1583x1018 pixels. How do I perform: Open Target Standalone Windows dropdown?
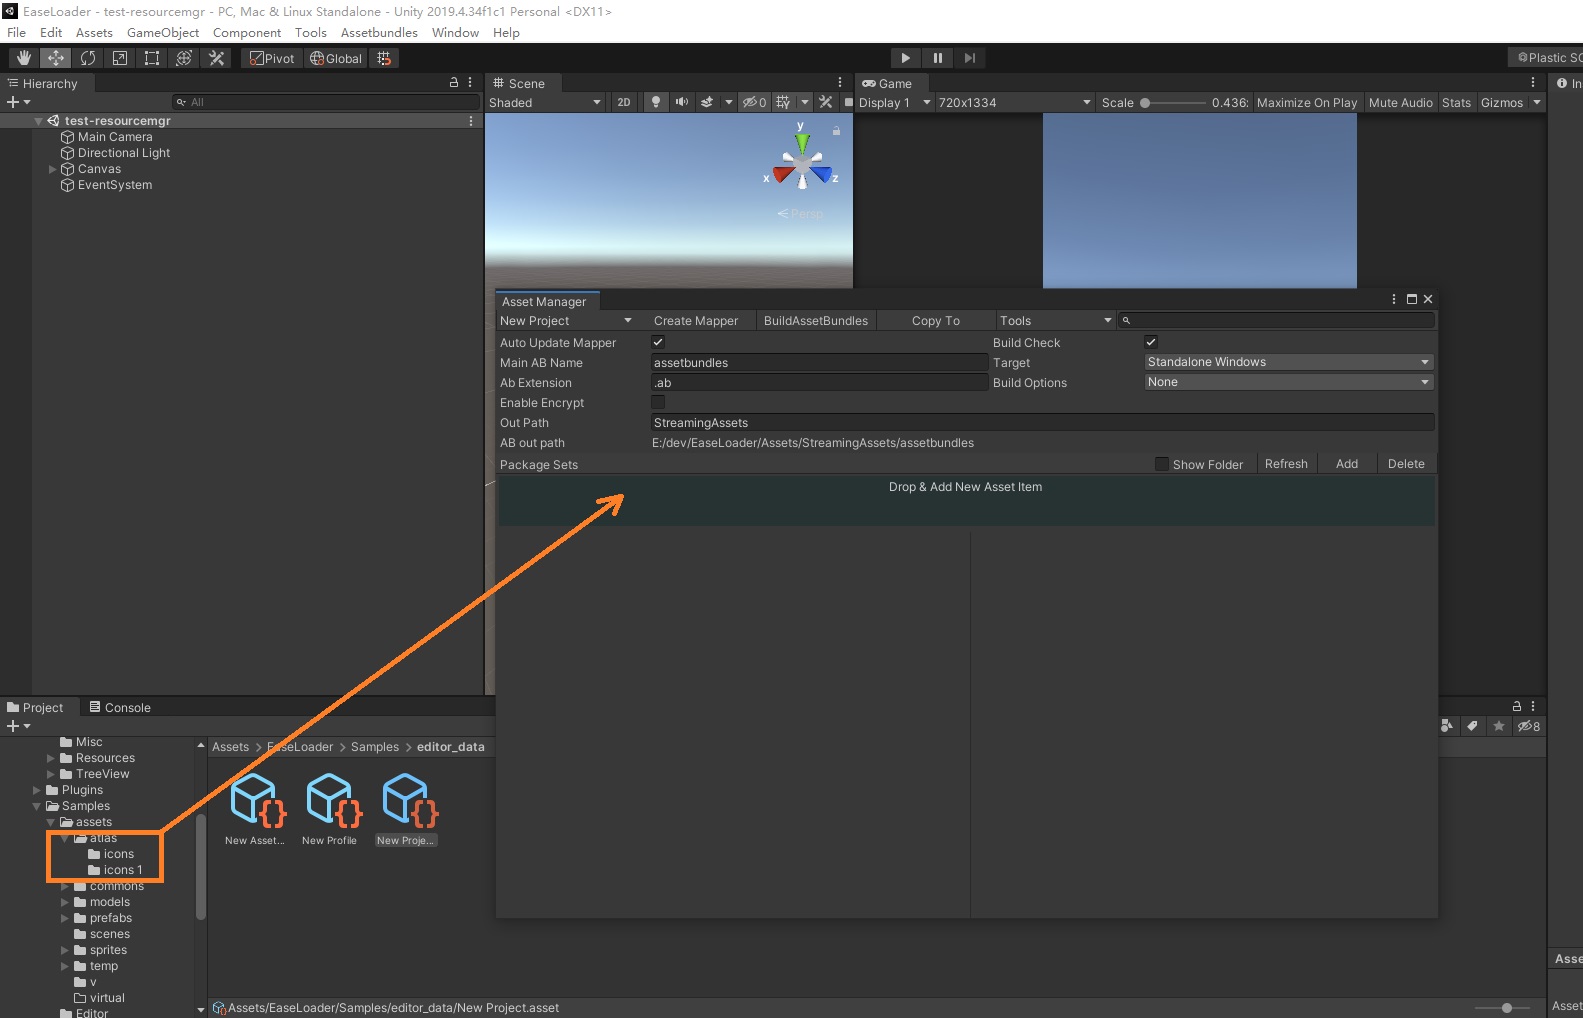point(1289,362)
